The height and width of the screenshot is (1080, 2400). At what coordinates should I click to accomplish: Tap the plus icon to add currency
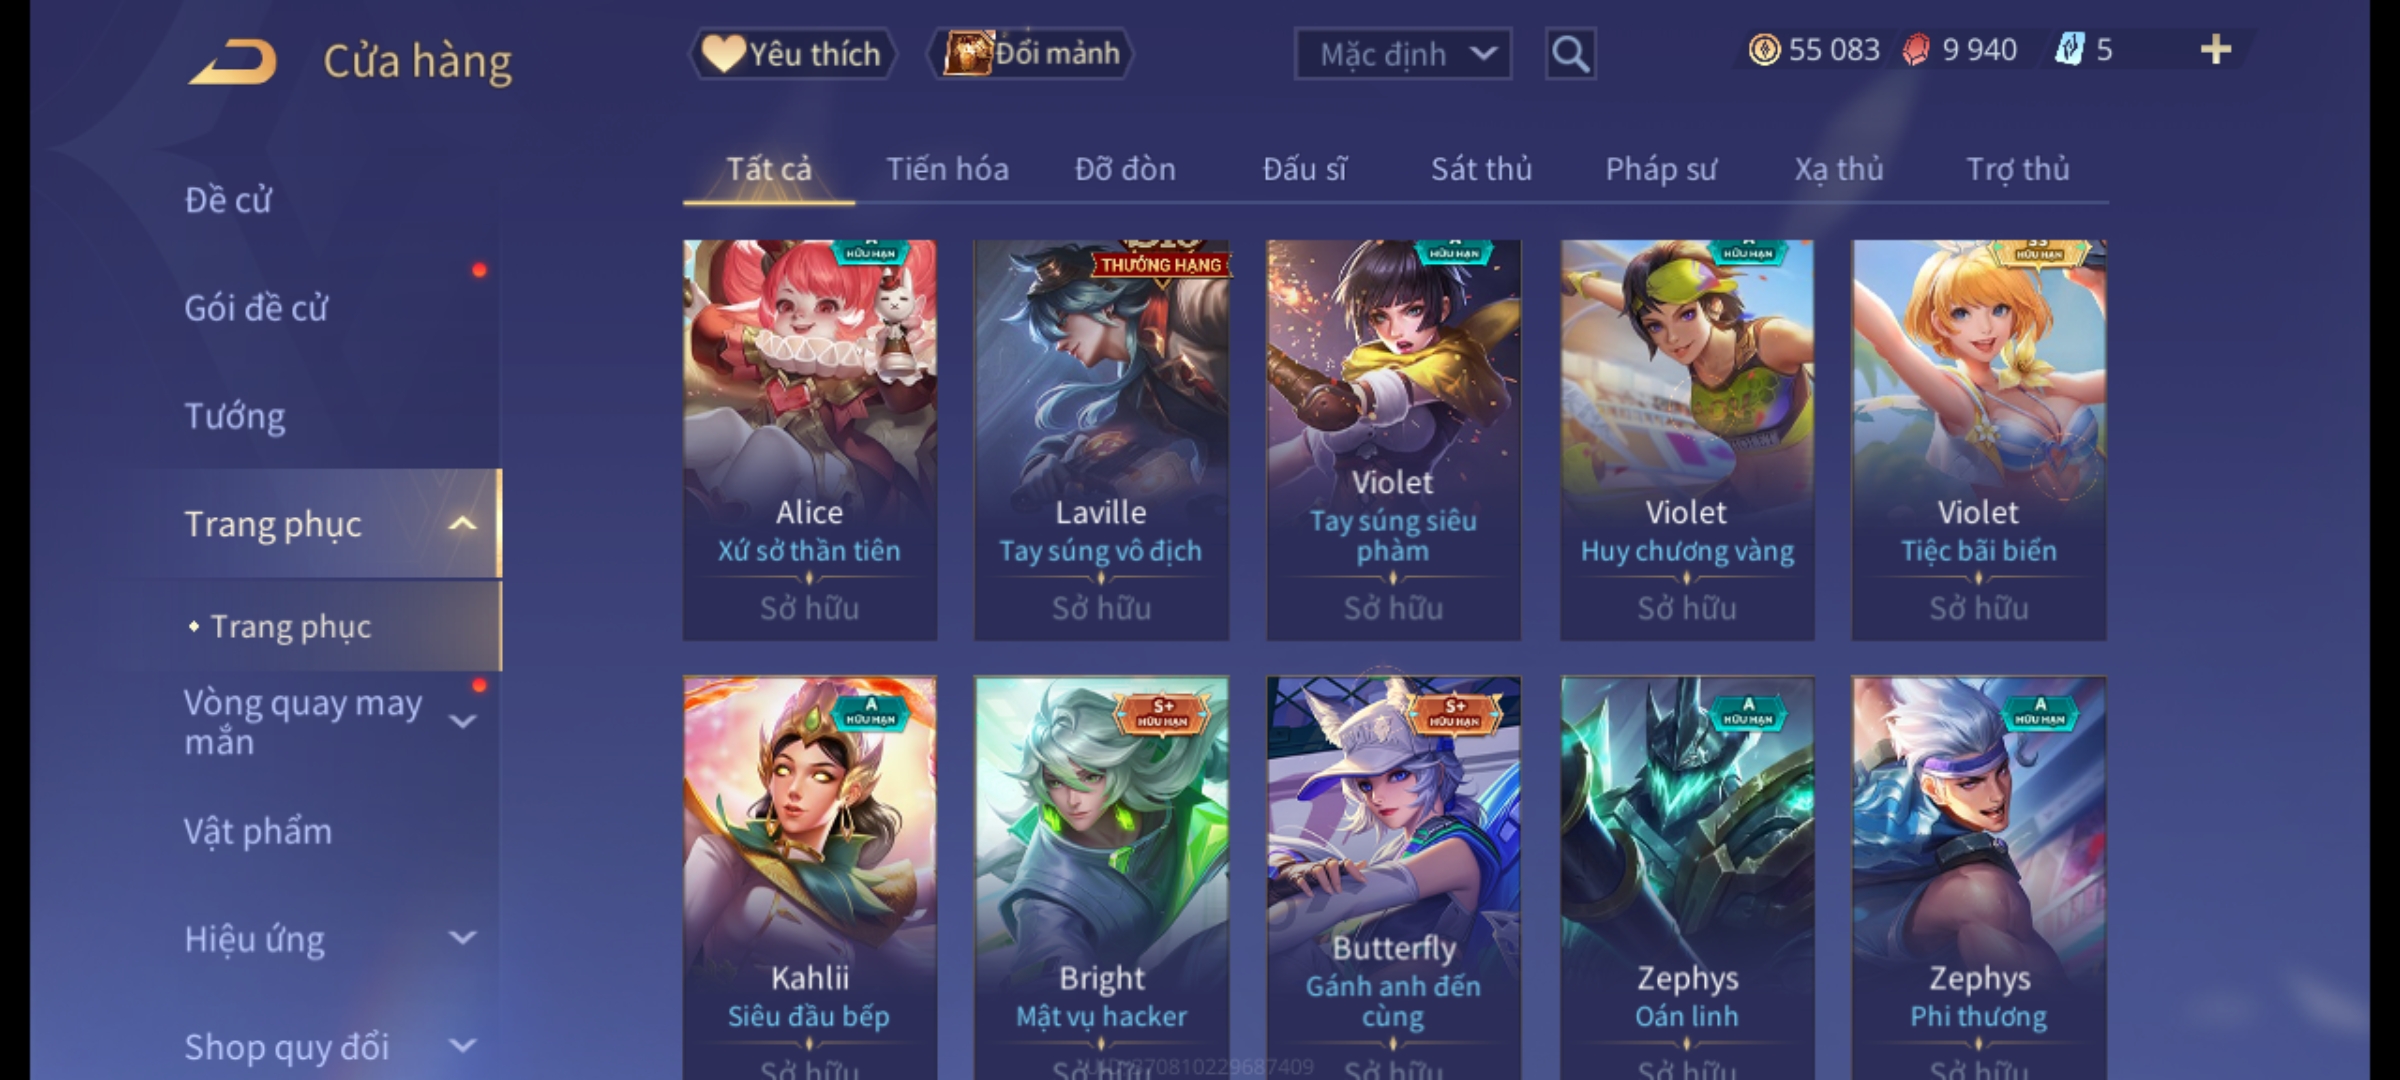pyautogui.click(x=2216, y=50)
